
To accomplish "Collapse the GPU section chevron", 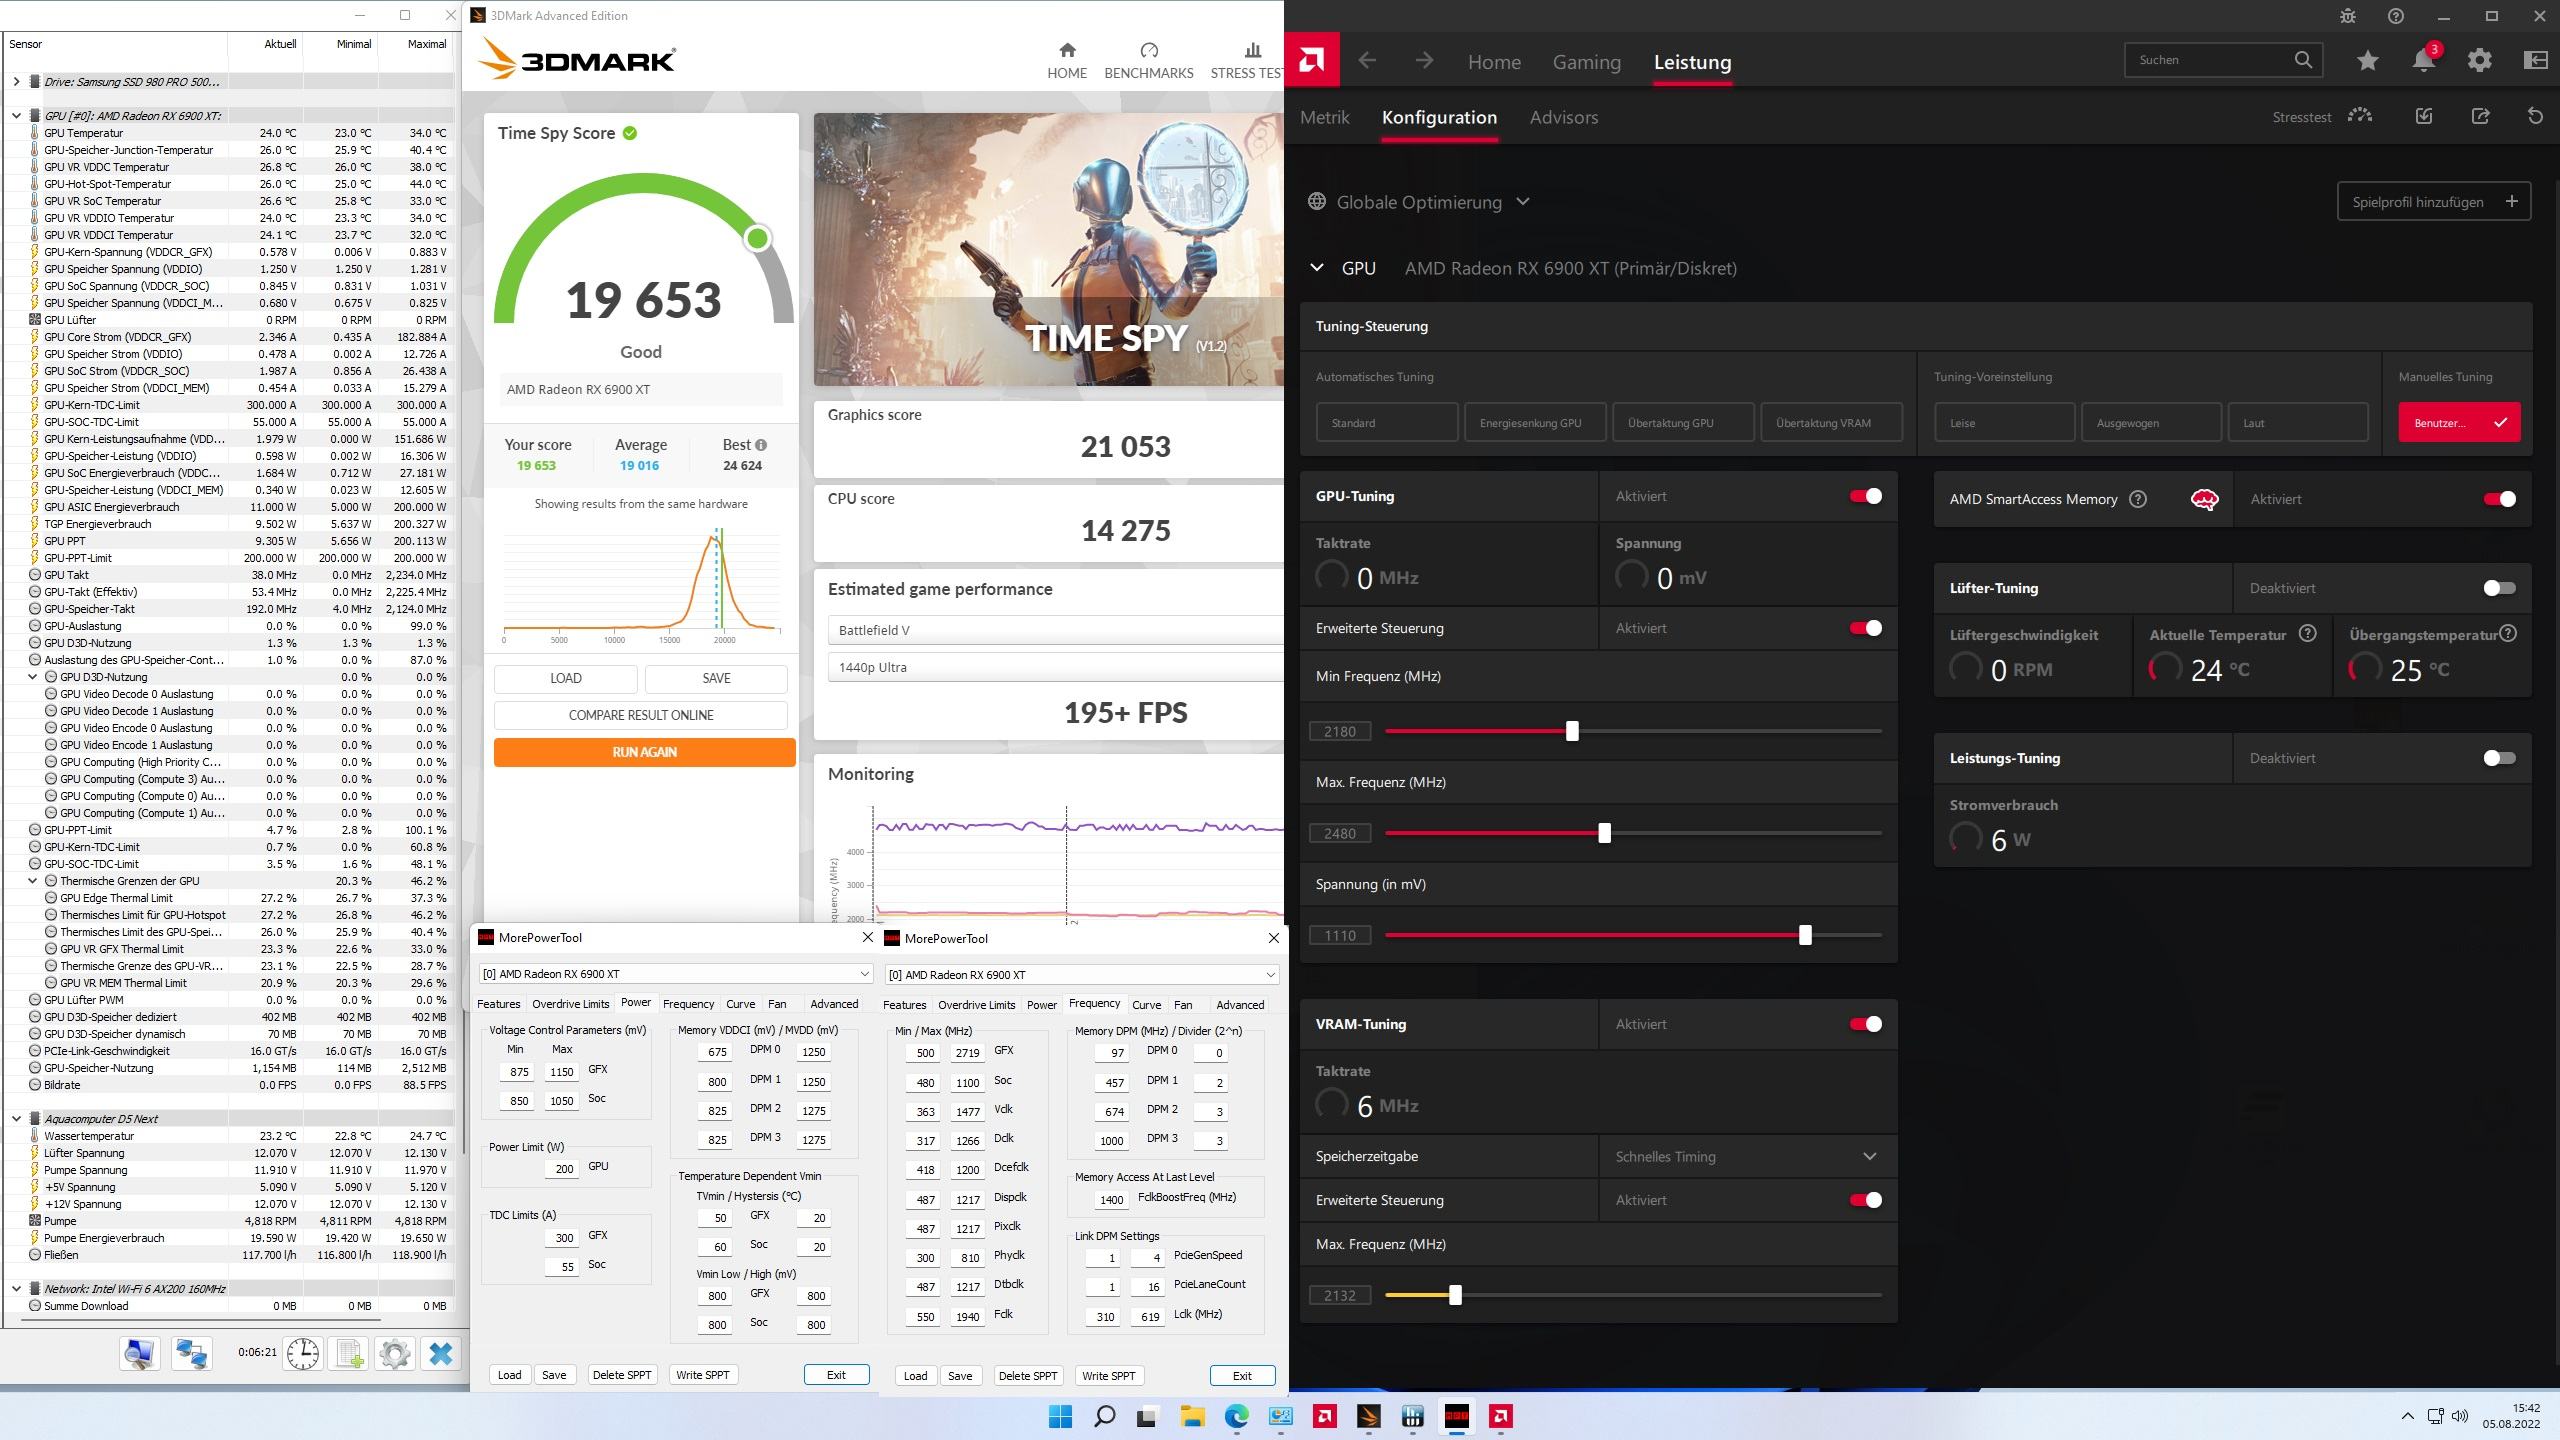I will [1317, 268].
